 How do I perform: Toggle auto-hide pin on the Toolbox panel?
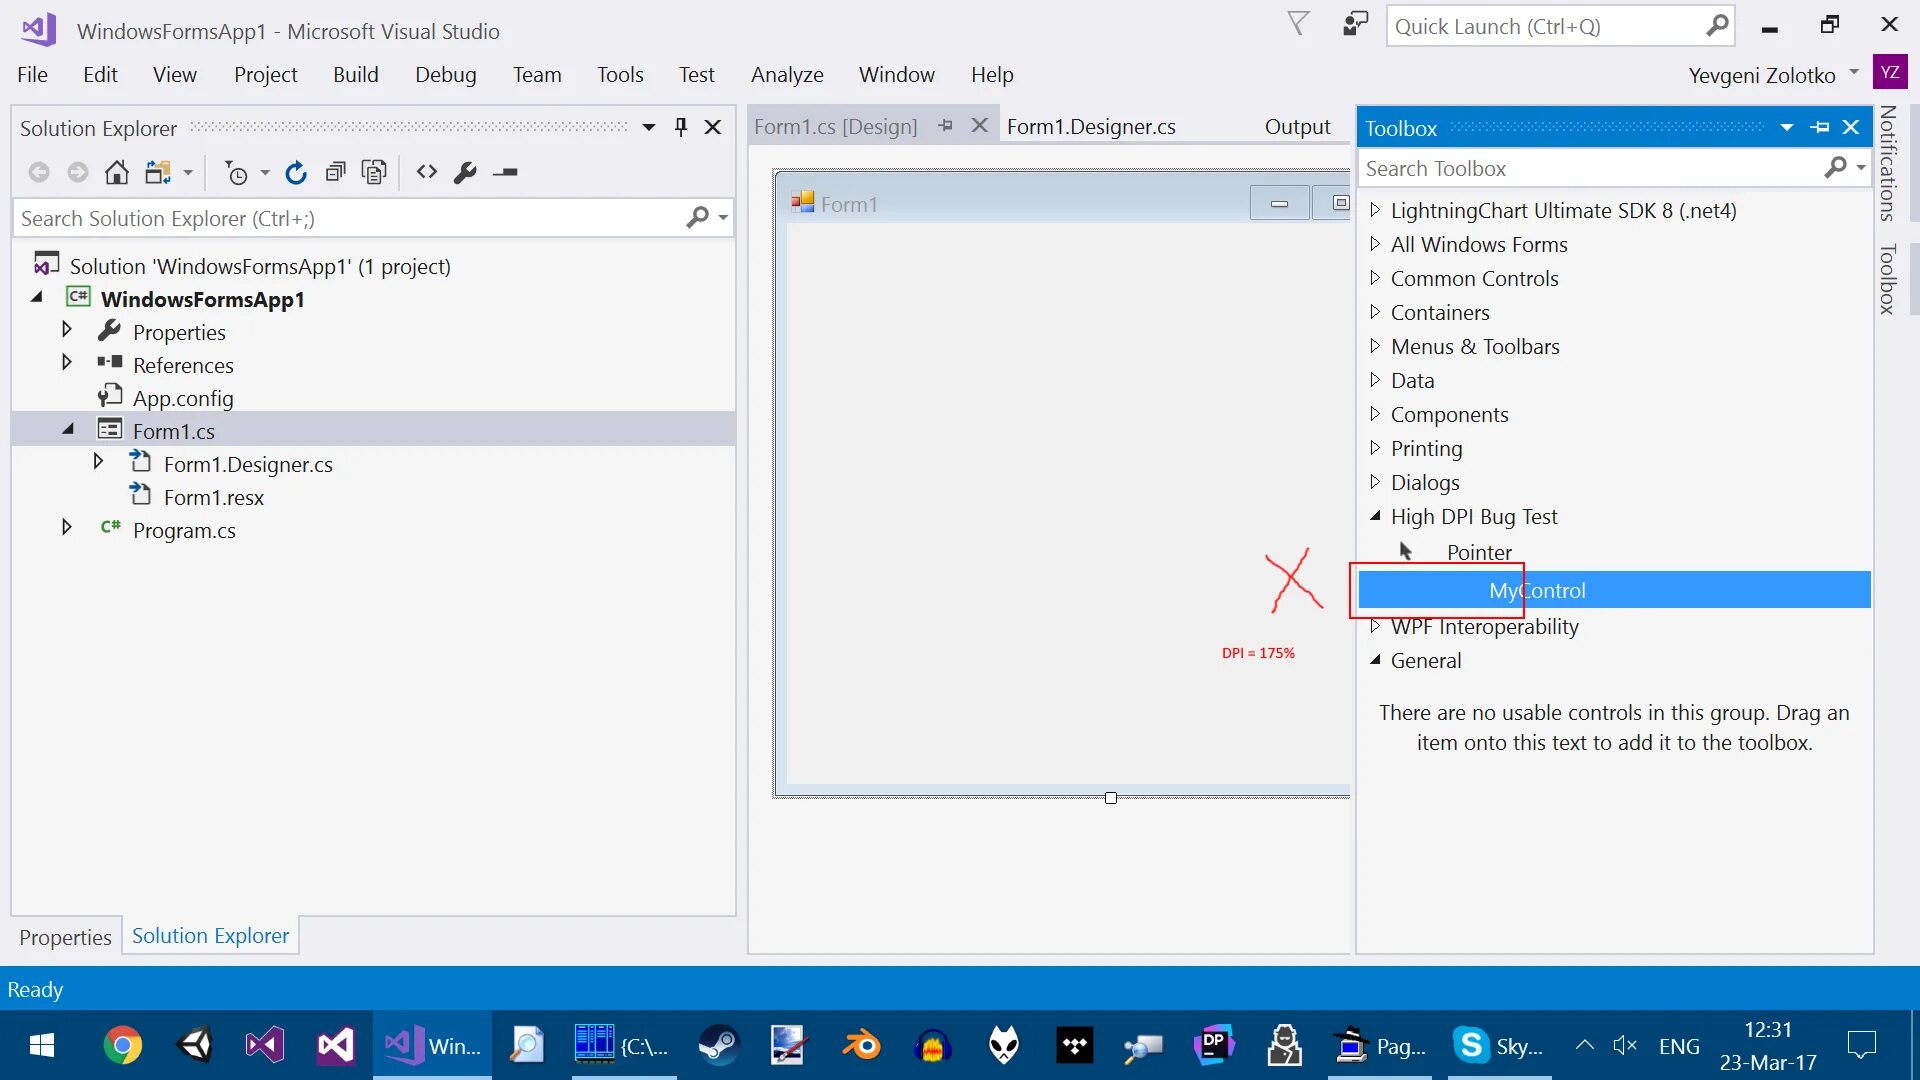click(1820, 127)
